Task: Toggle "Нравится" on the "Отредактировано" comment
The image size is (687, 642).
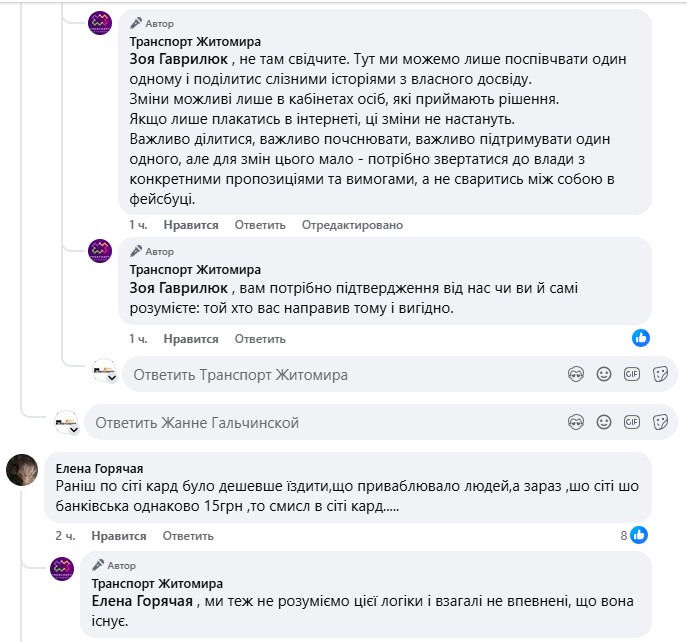Action: tap(191, 225)
